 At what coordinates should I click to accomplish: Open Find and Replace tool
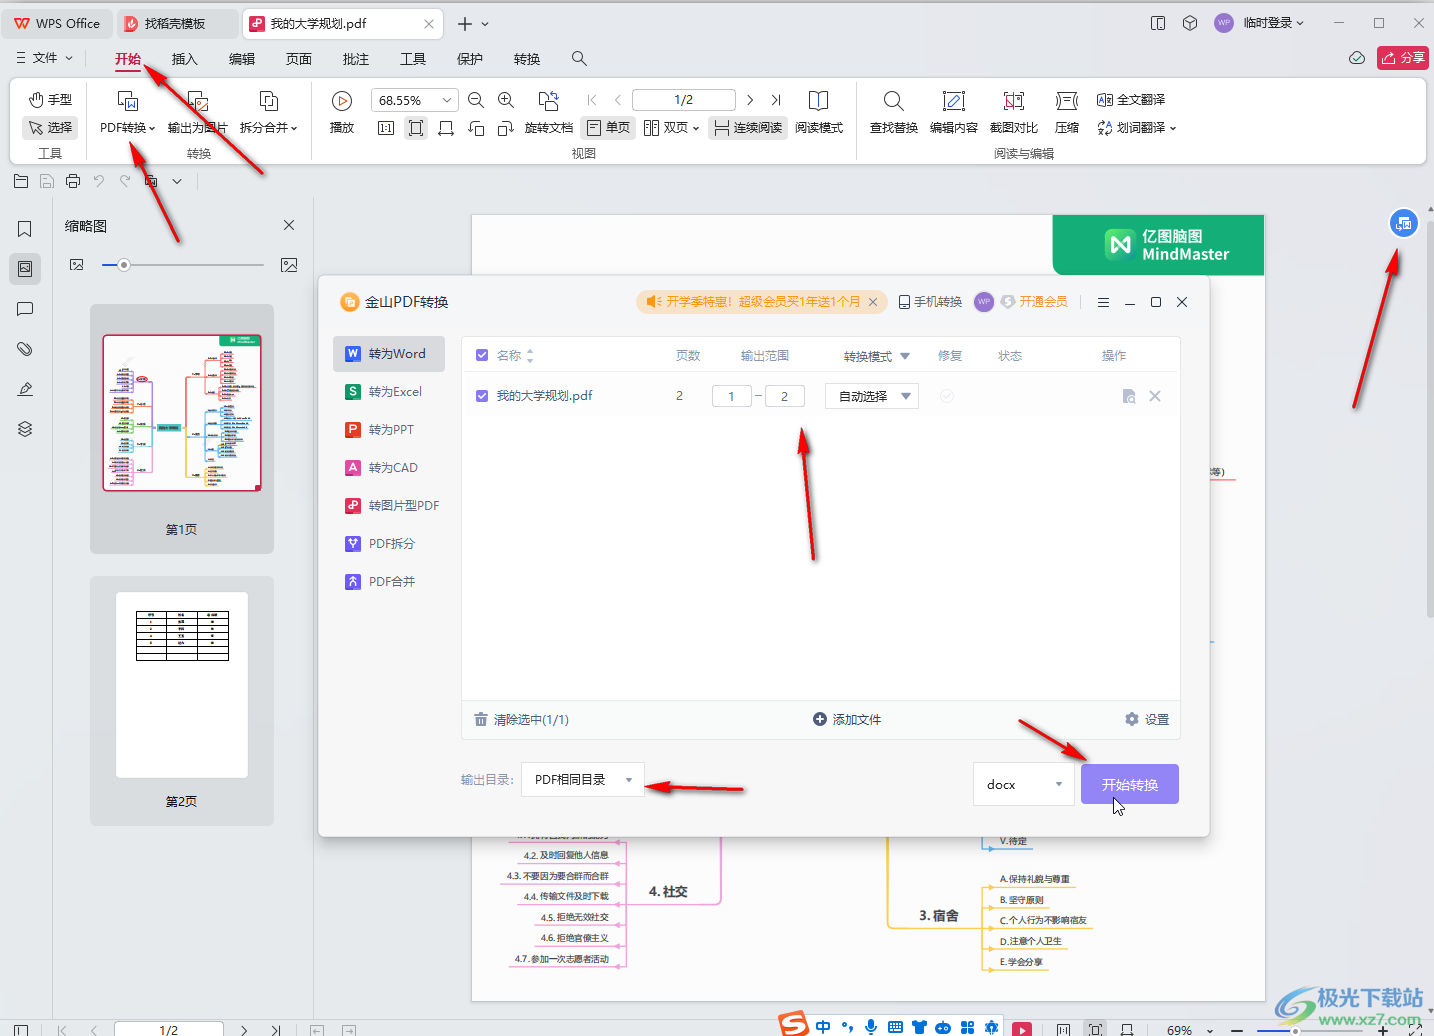[893, 112]
